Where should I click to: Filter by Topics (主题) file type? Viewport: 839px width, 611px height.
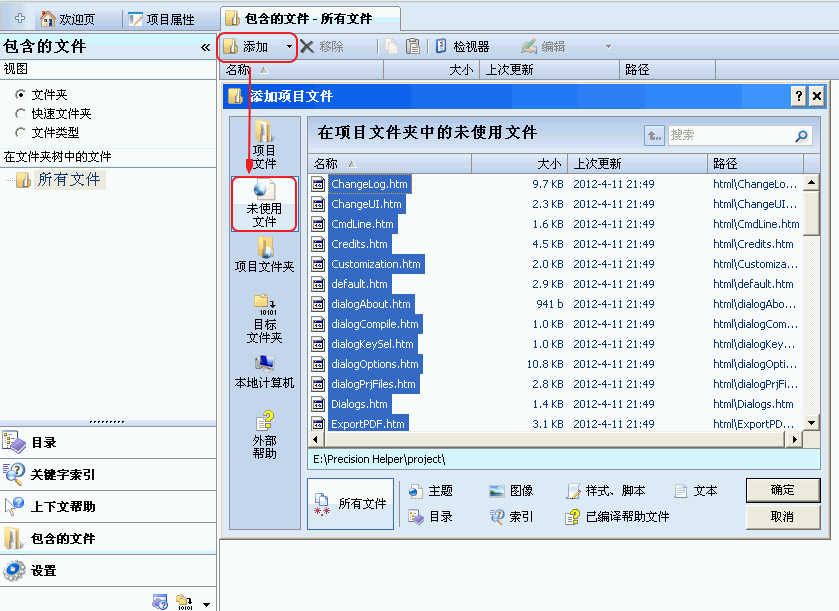pyautogui.click(x=431, y=491)
